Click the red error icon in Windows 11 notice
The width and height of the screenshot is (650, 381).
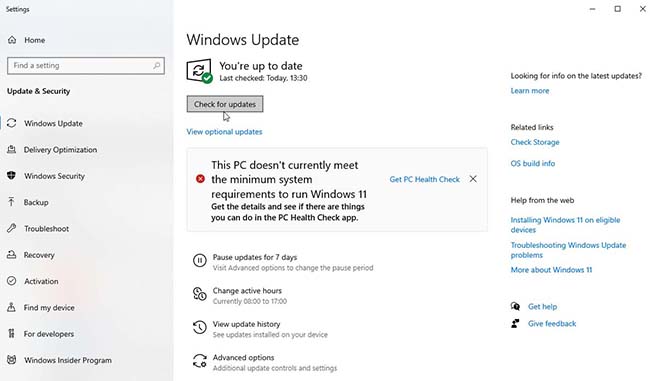coord(200,179)
